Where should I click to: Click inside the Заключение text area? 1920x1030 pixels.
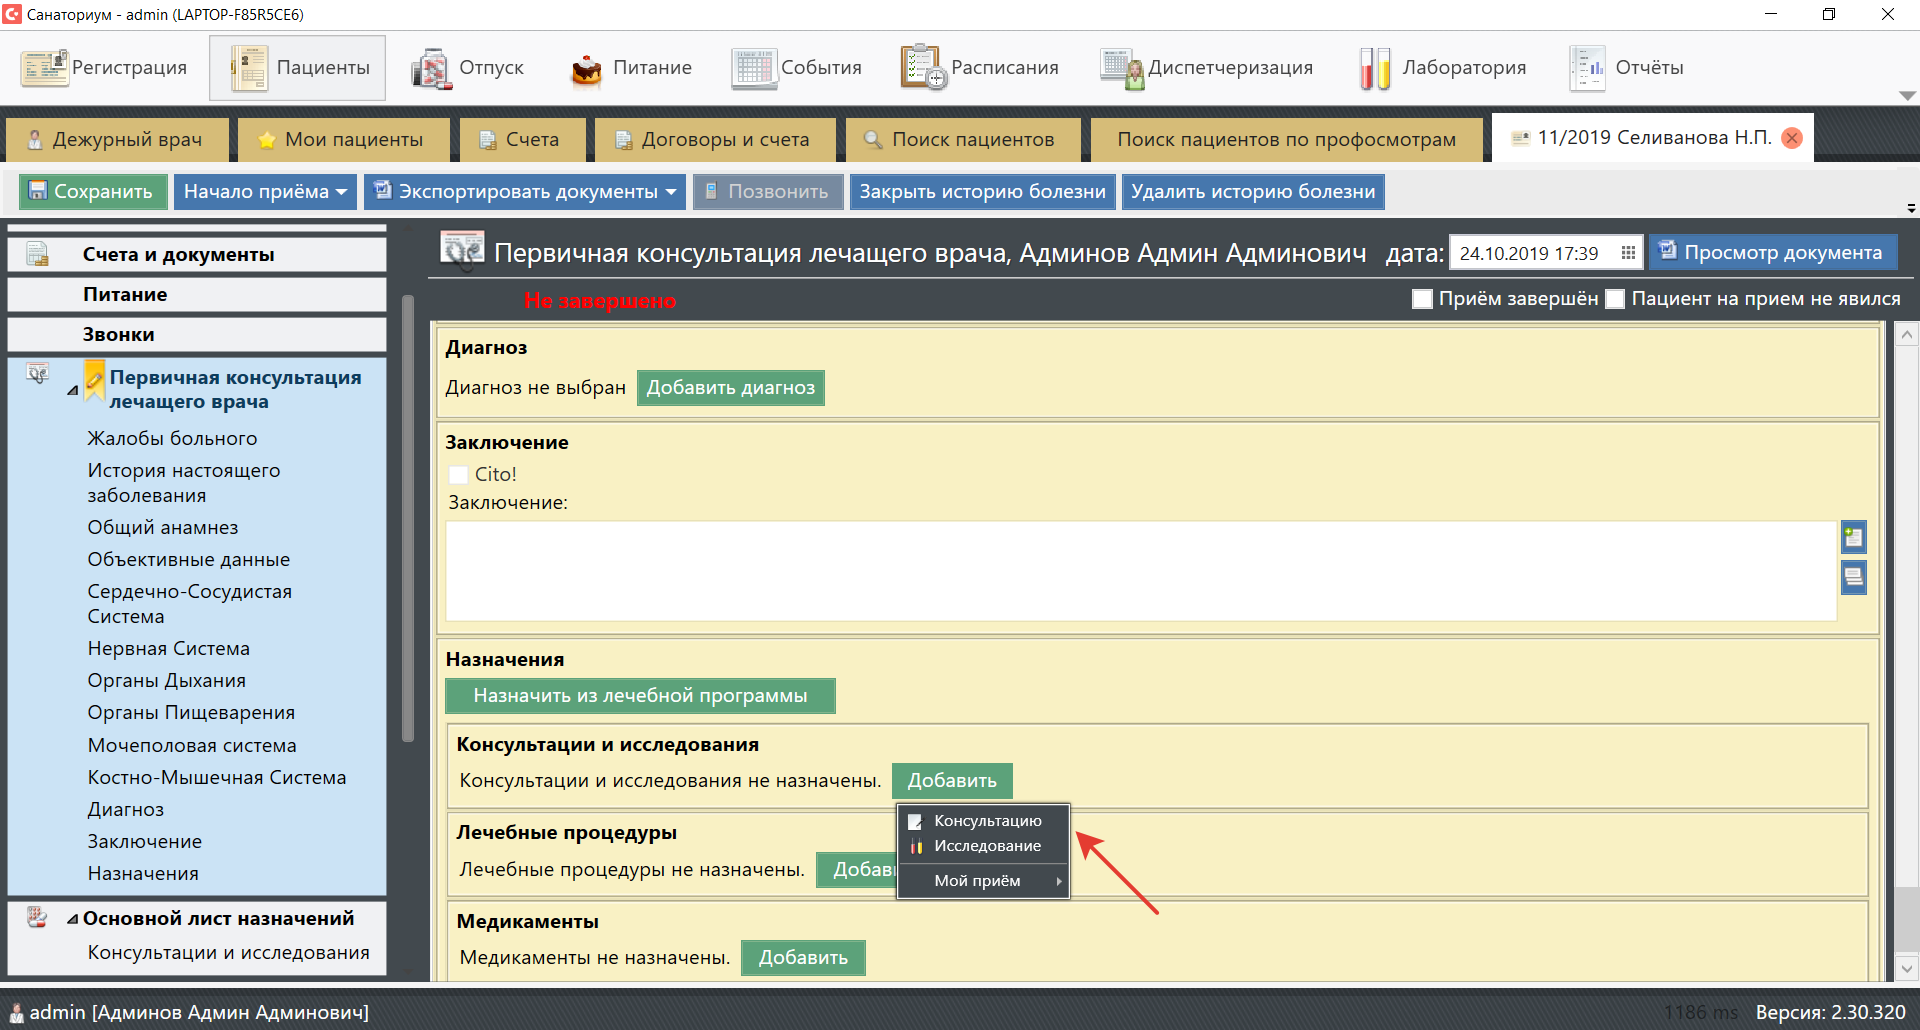1140,571
